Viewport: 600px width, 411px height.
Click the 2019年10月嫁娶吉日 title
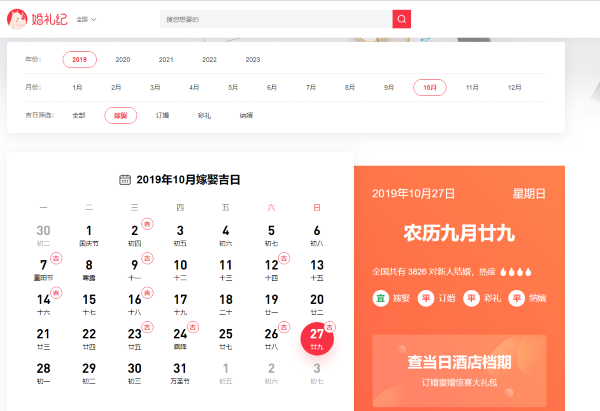point(188,180)
